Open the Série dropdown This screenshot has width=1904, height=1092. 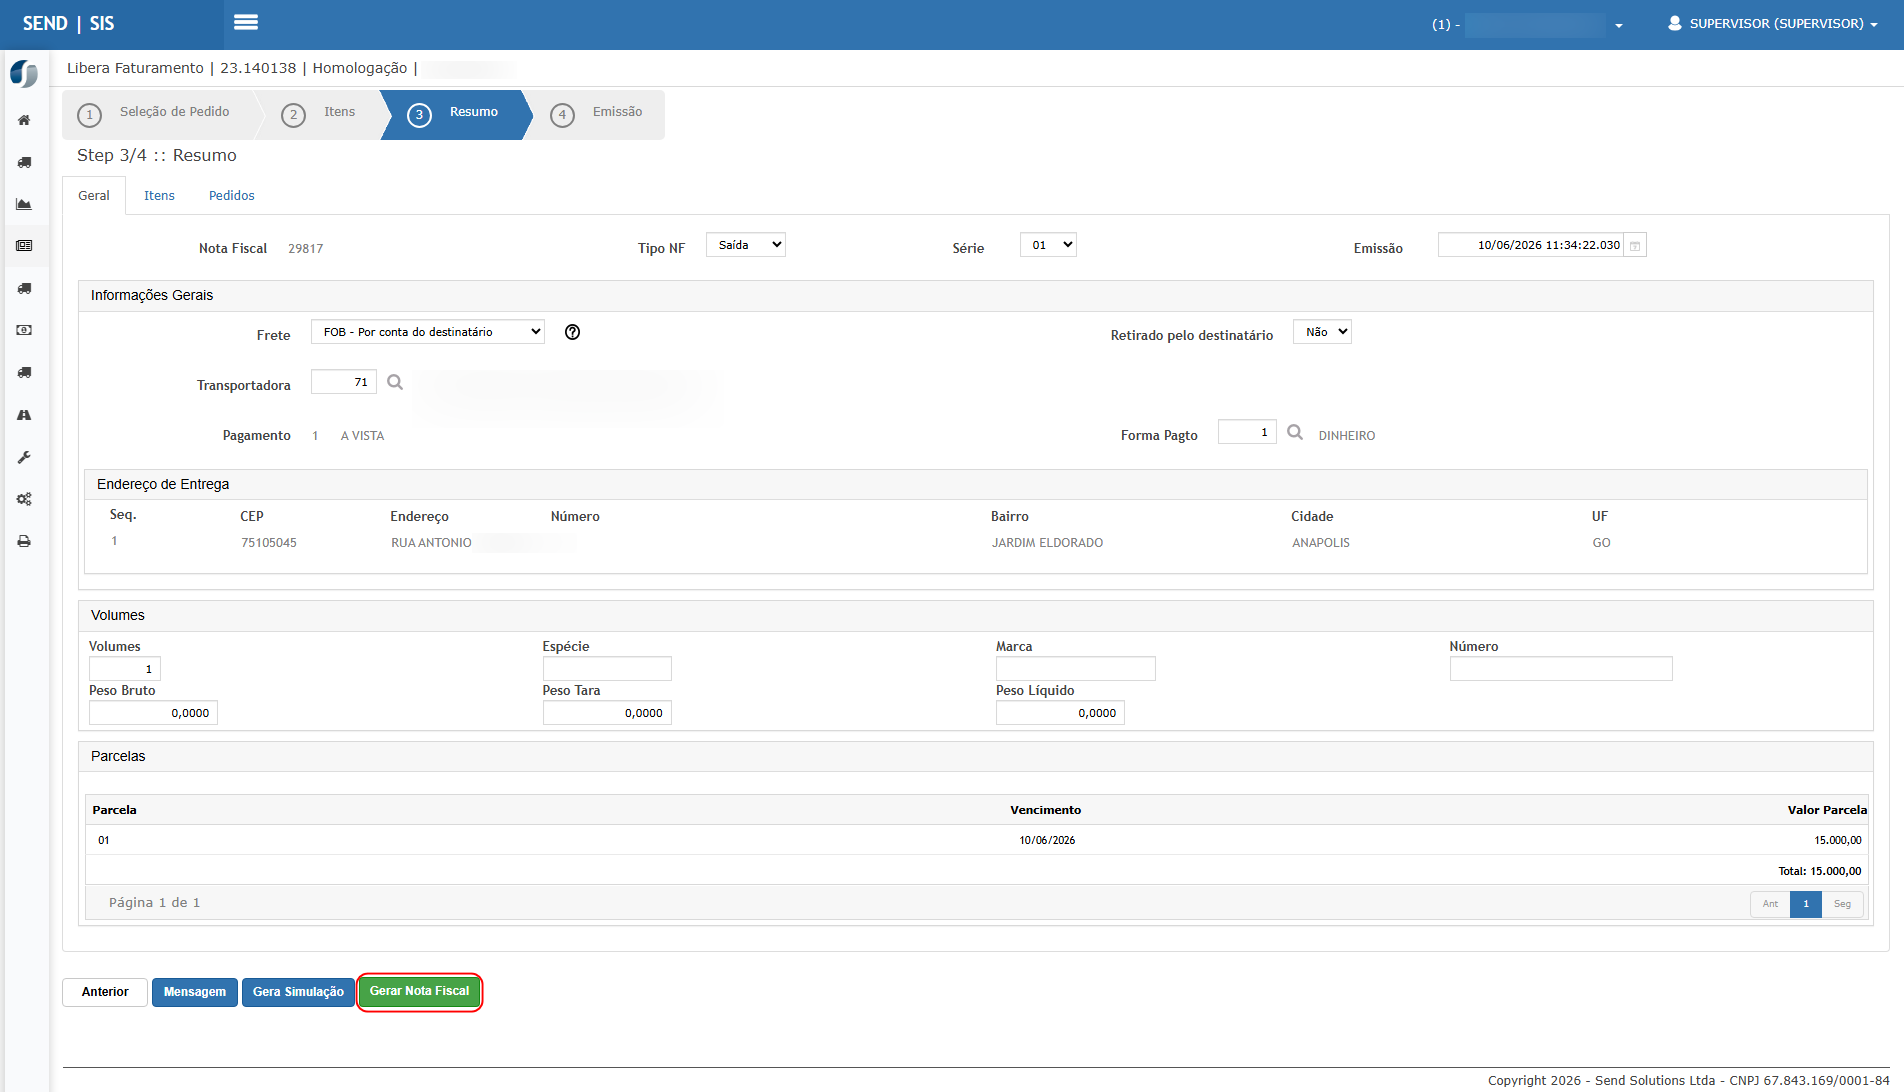click(x=1048, y=245)
